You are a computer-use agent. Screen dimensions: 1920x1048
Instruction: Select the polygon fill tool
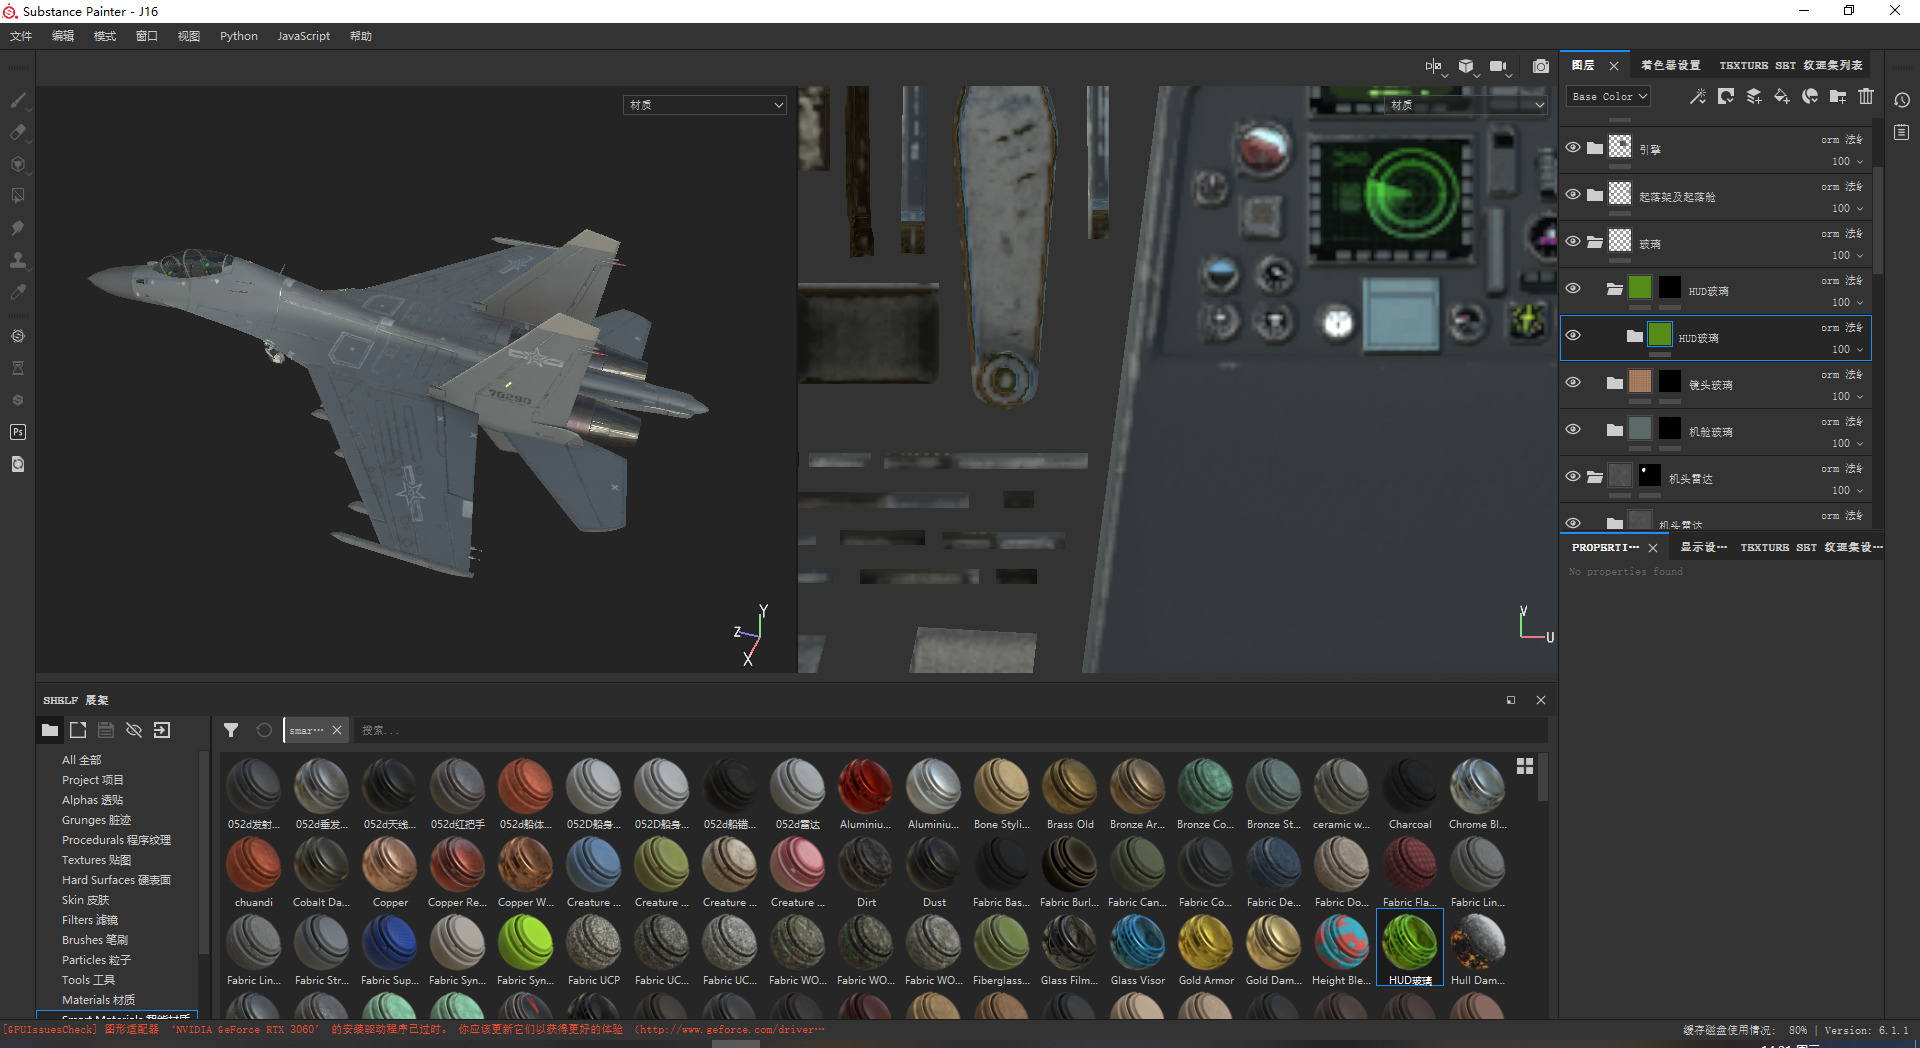coord(18,196)
